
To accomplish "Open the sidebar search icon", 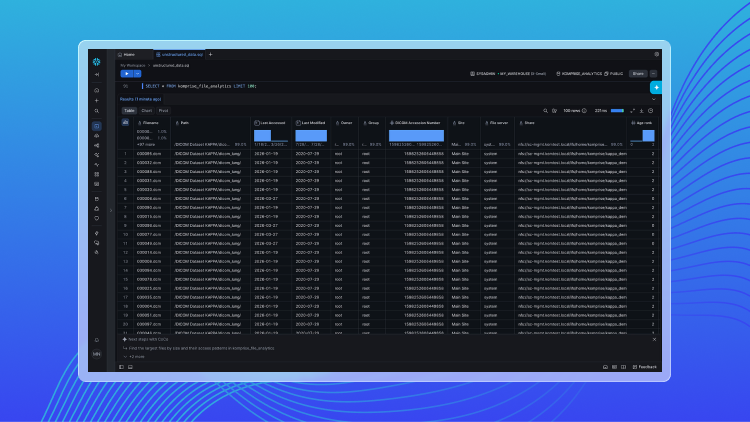I will click(x=97, y=111).
